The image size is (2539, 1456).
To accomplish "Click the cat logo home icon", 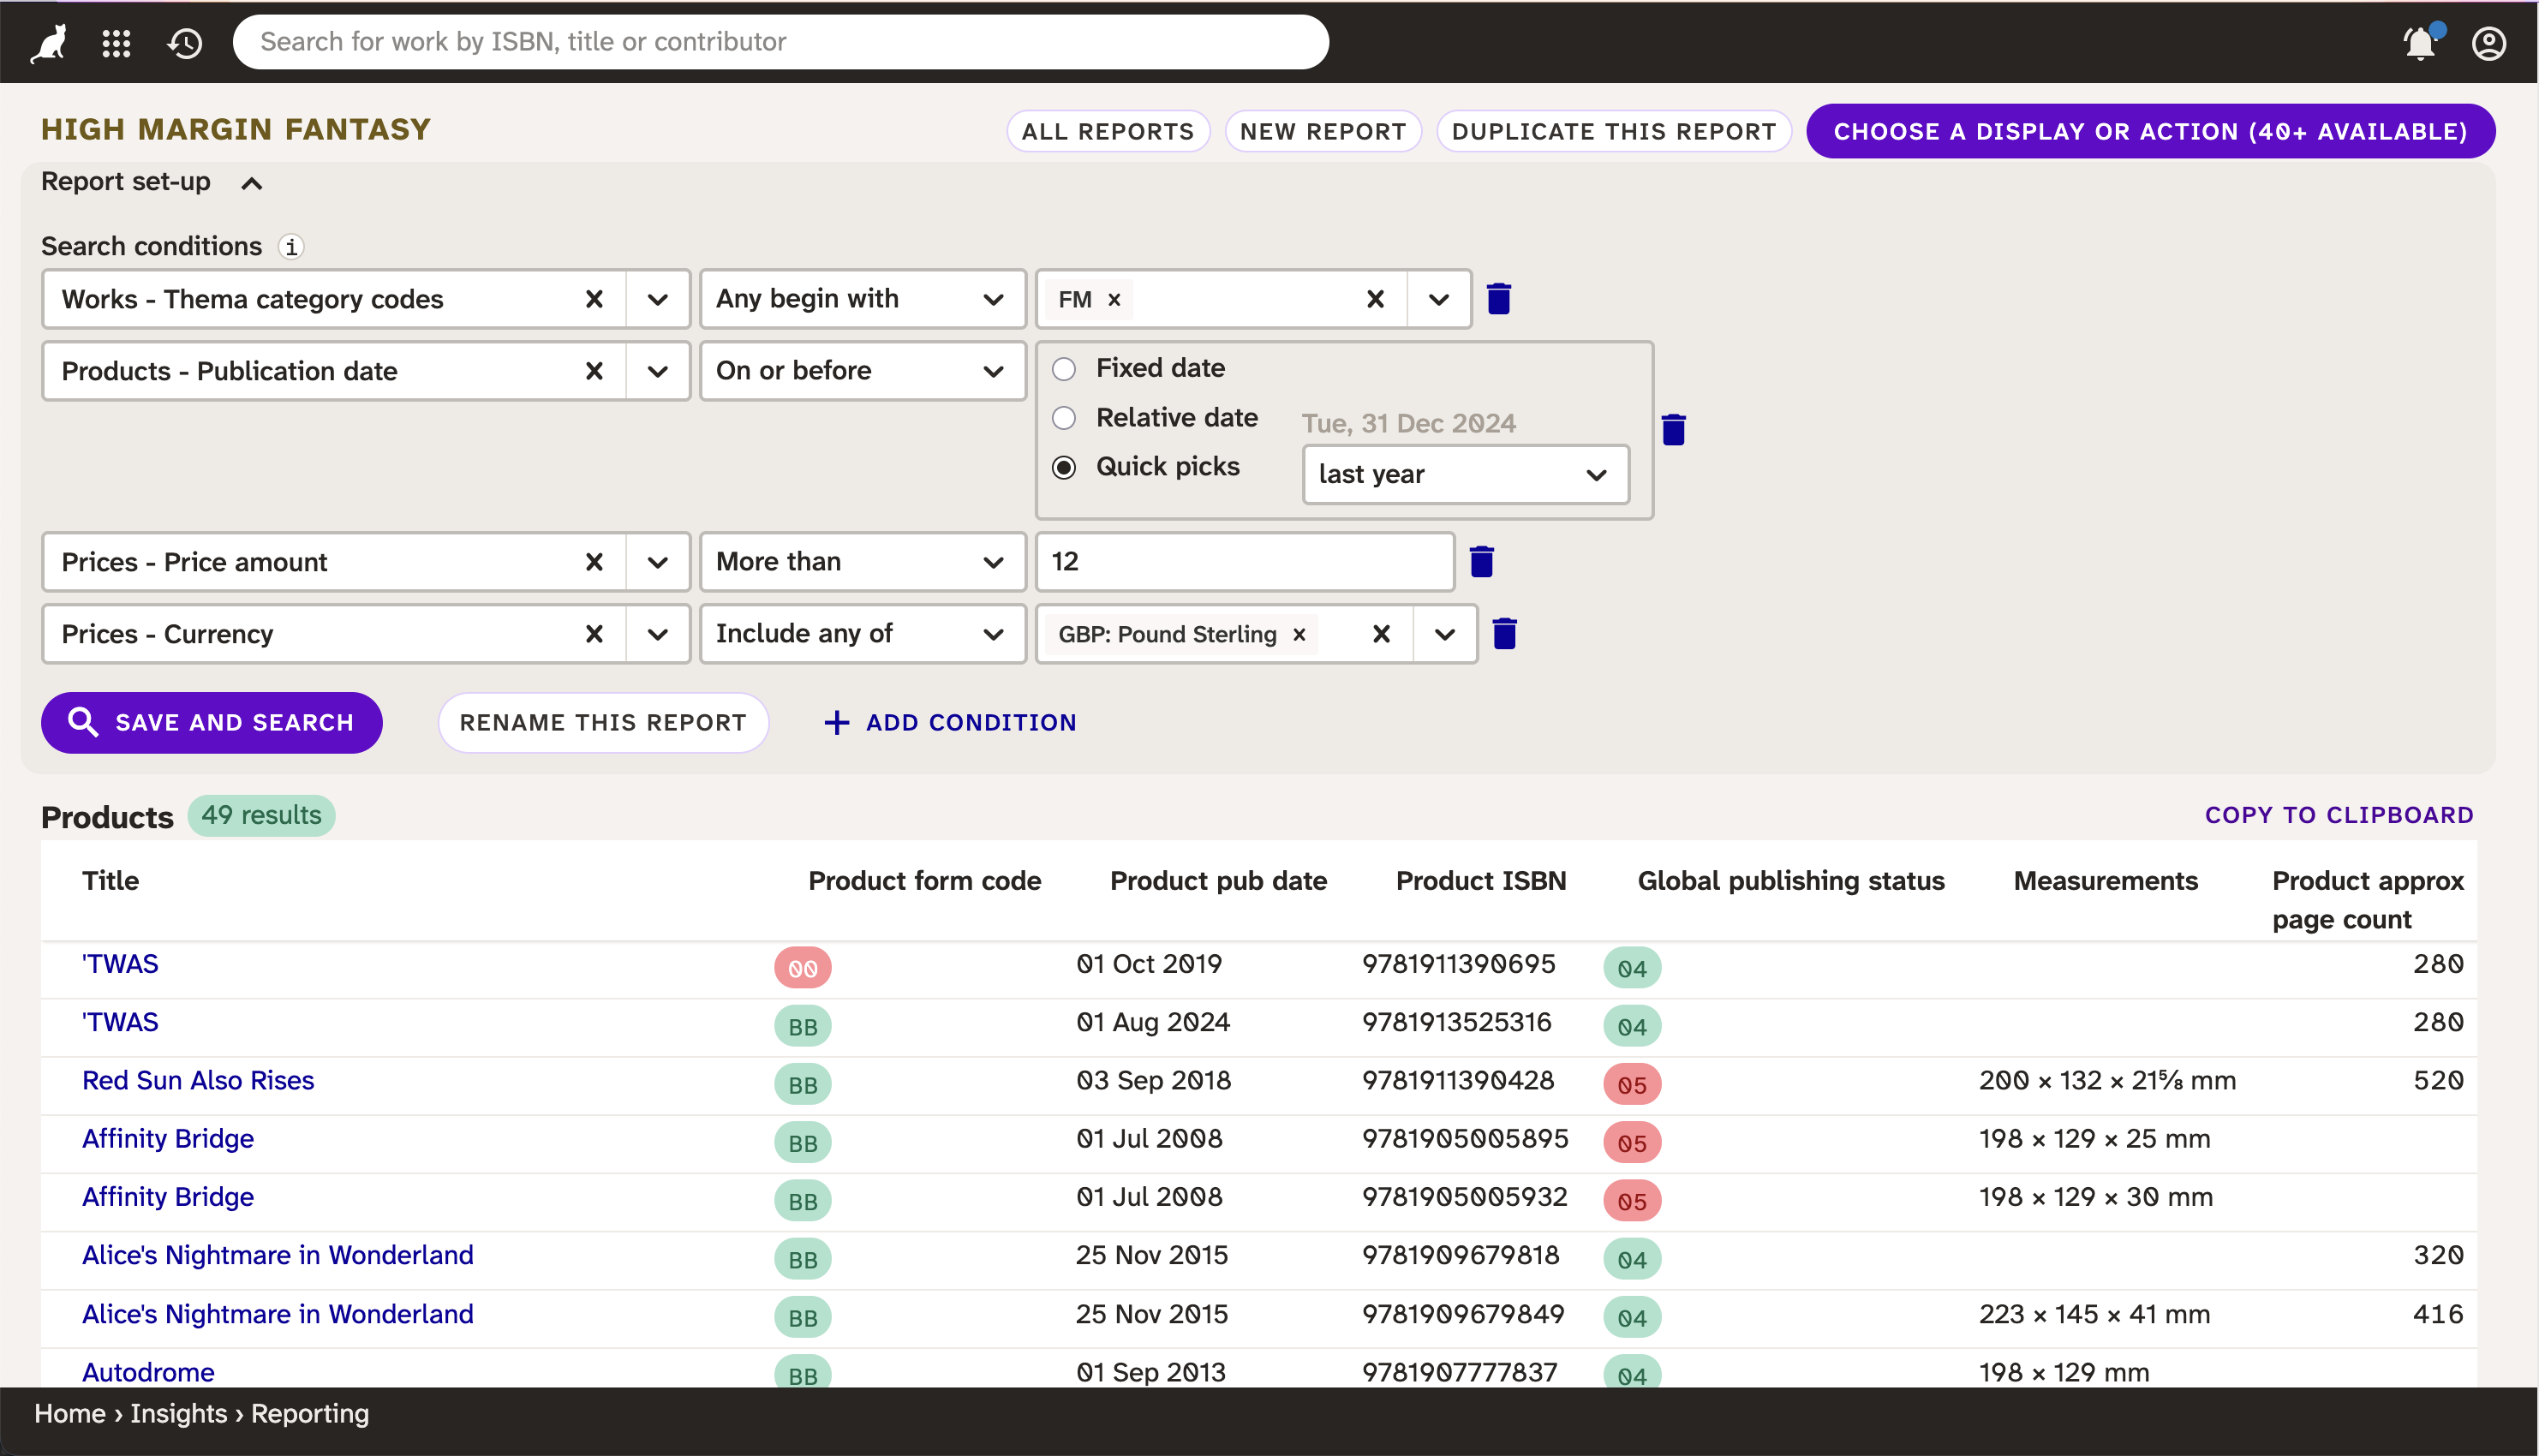I will (49, 43).
